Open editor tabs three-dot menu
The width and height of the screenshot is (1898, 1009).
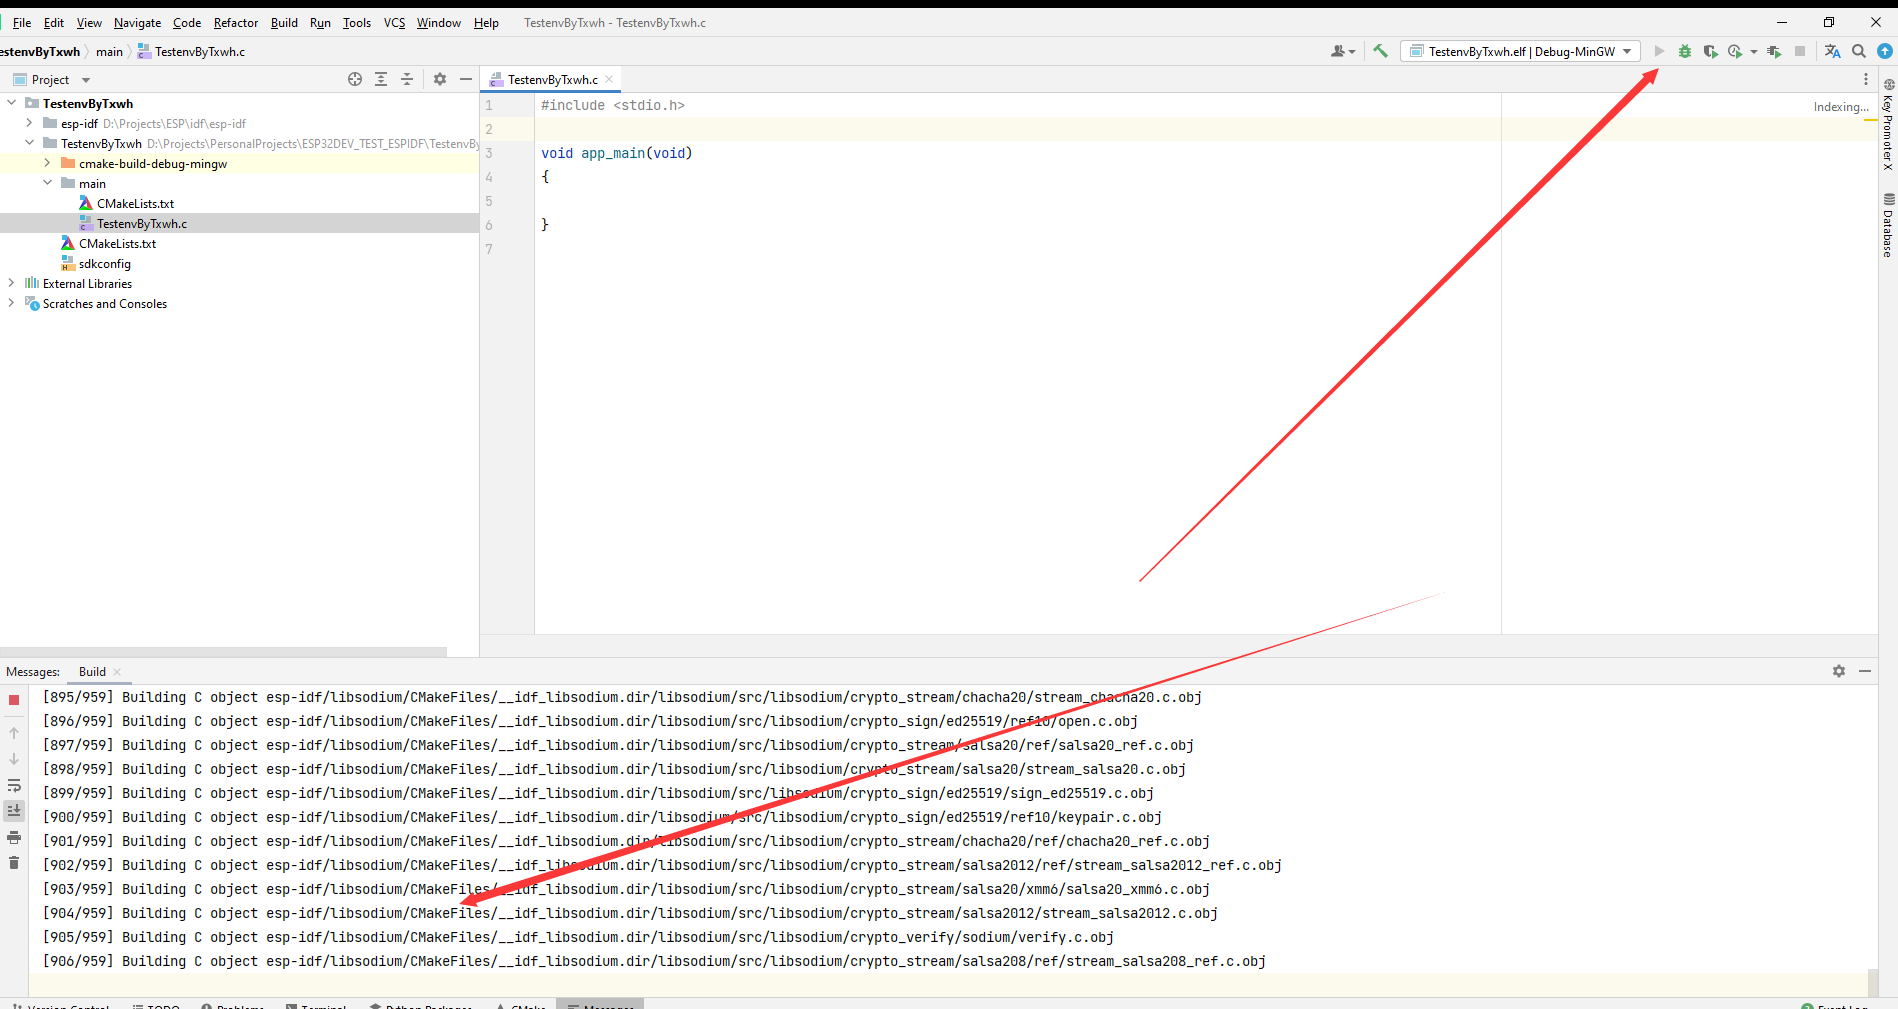1865,79
